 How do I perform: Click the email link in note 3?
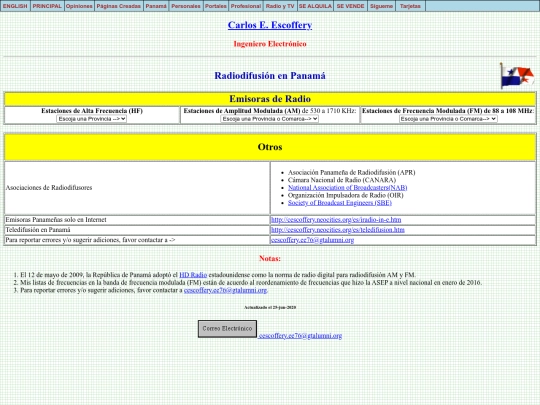tap(226, 290)
